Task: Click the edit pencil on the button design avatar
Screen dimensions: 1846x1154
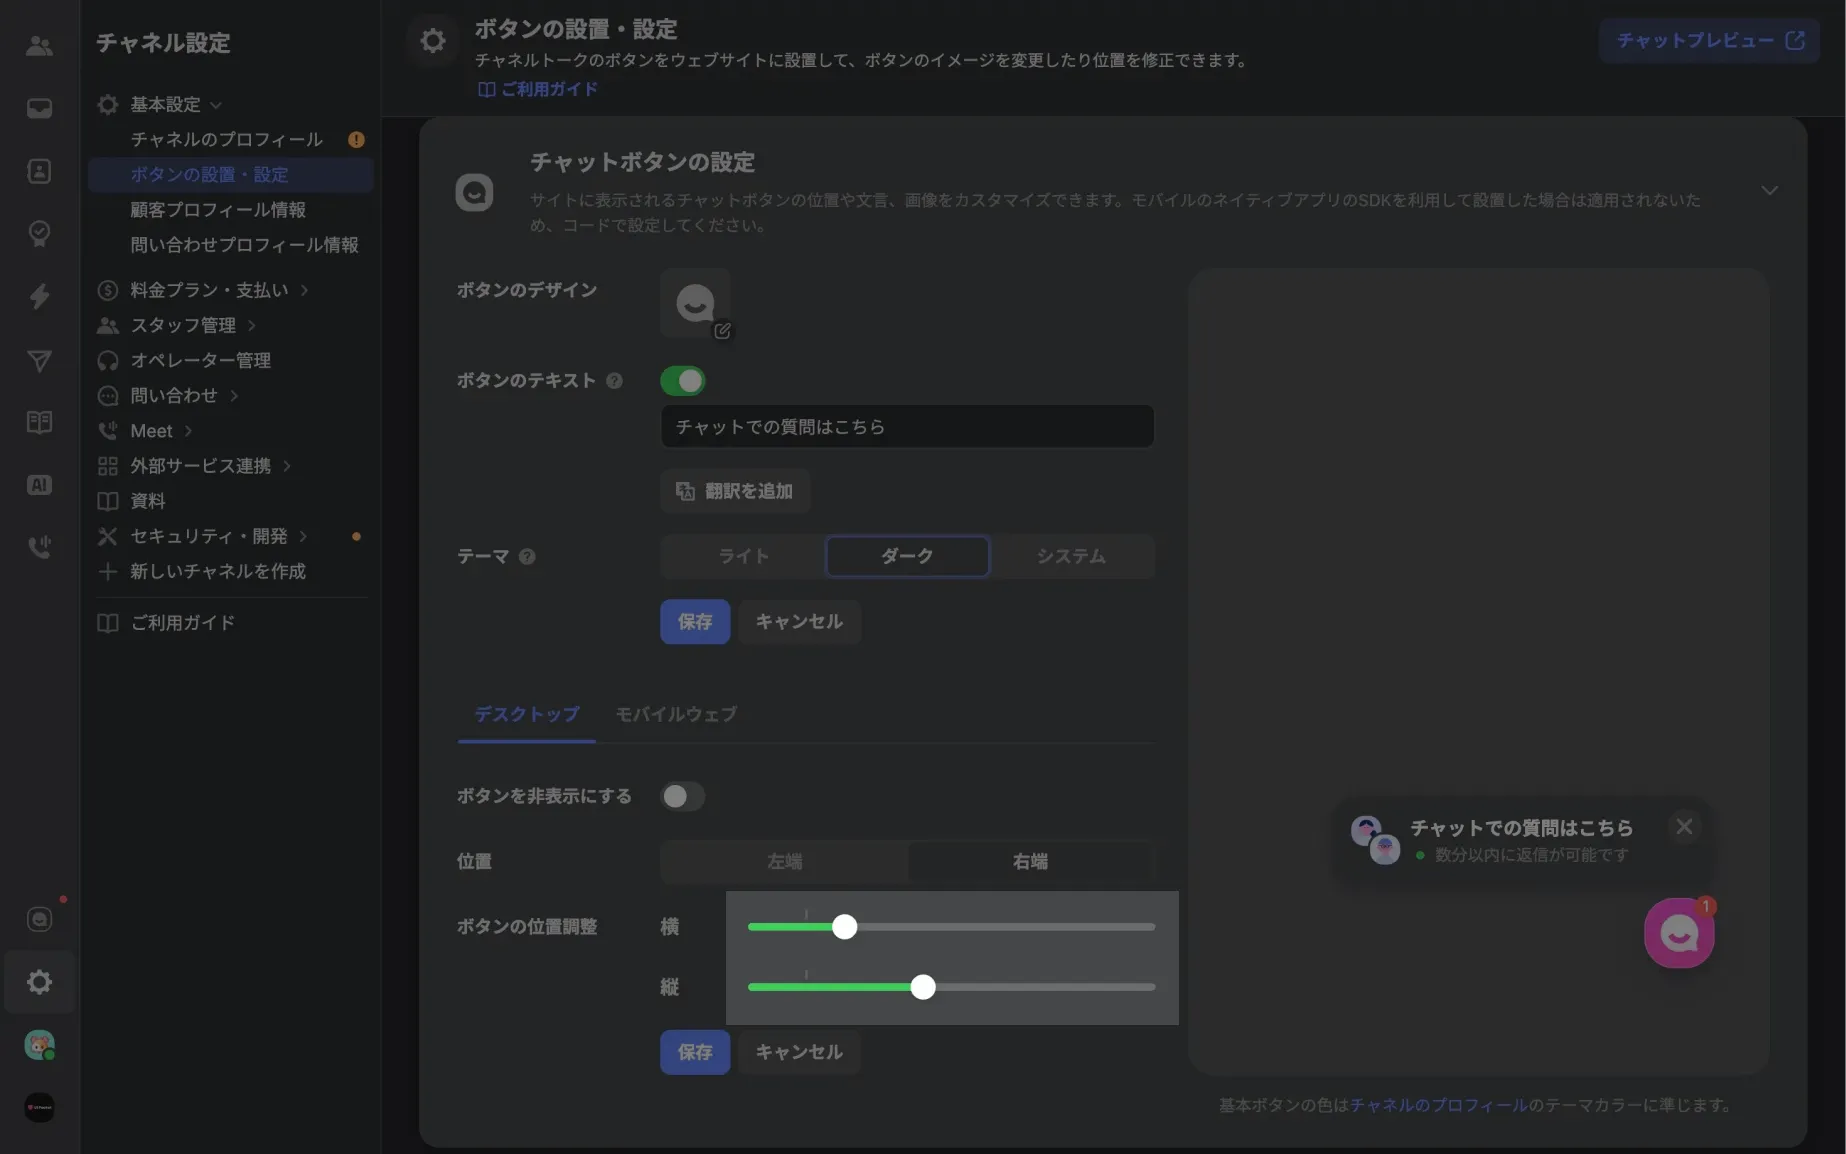Action: (x=722, y=330)
